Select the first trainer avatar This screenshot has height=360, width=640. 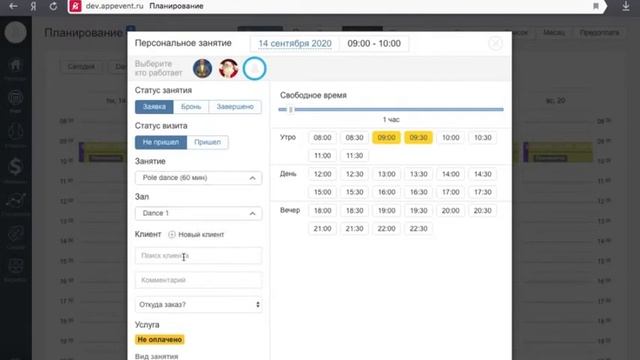(x=202, y=68)
